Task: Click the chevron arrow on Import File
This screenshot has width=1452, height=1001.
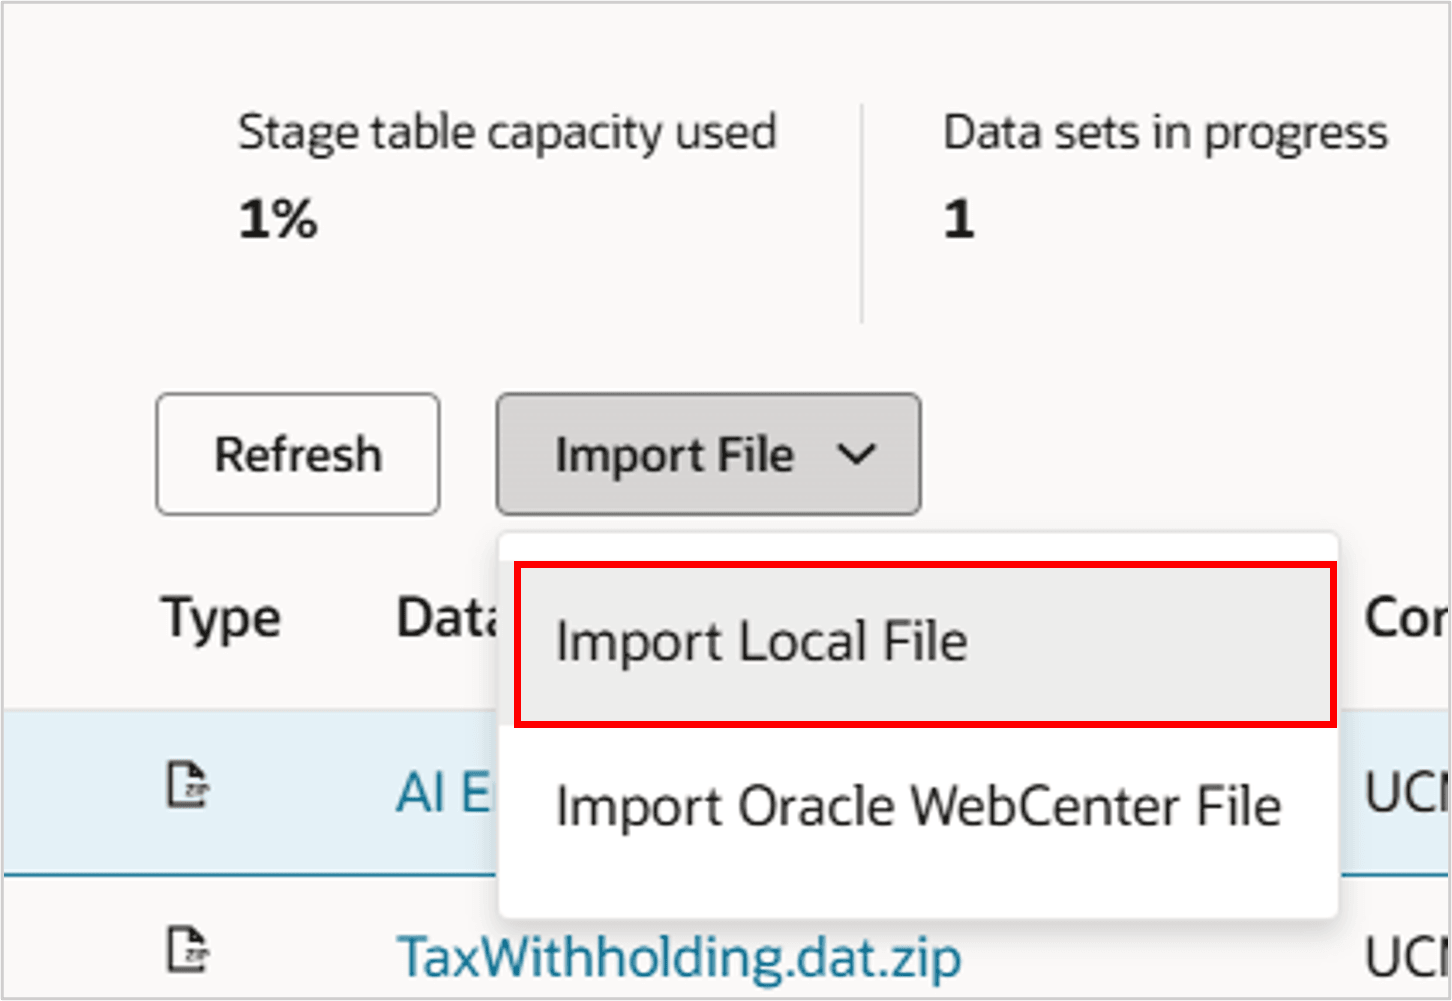Action: pyautogui.click(x=856, y=455)
